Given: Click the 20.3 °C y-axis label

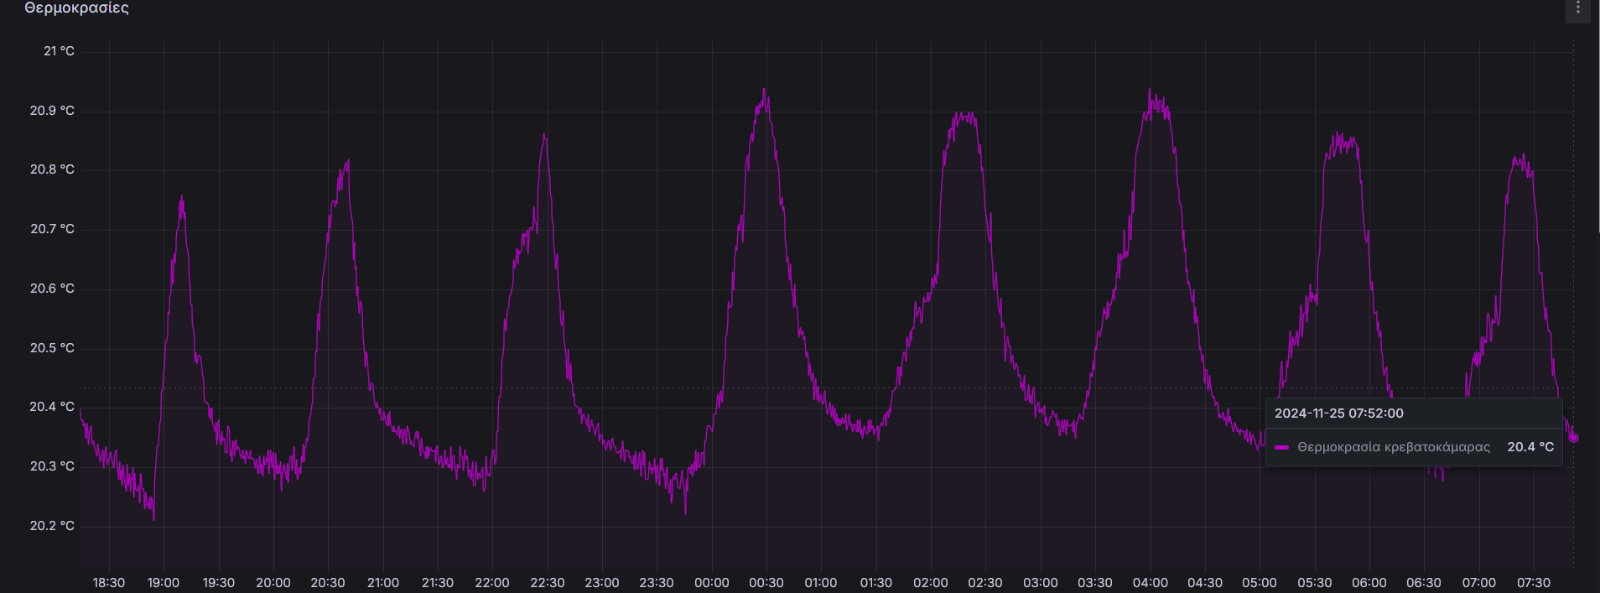Looking at the screenshot, I should pyautogui.click(x=52, y=467).
